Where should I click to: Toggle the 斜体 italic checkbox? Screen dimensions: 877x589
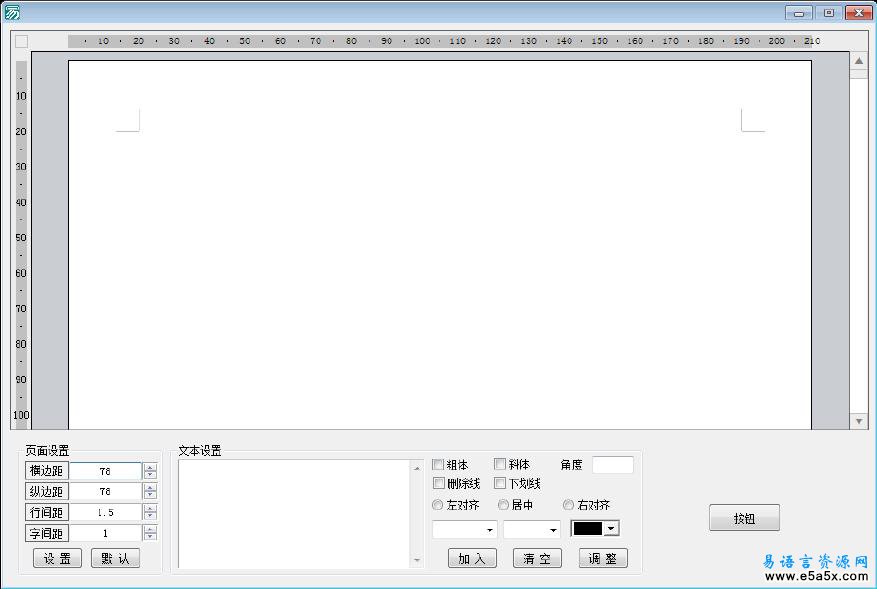tap(500, 465)
